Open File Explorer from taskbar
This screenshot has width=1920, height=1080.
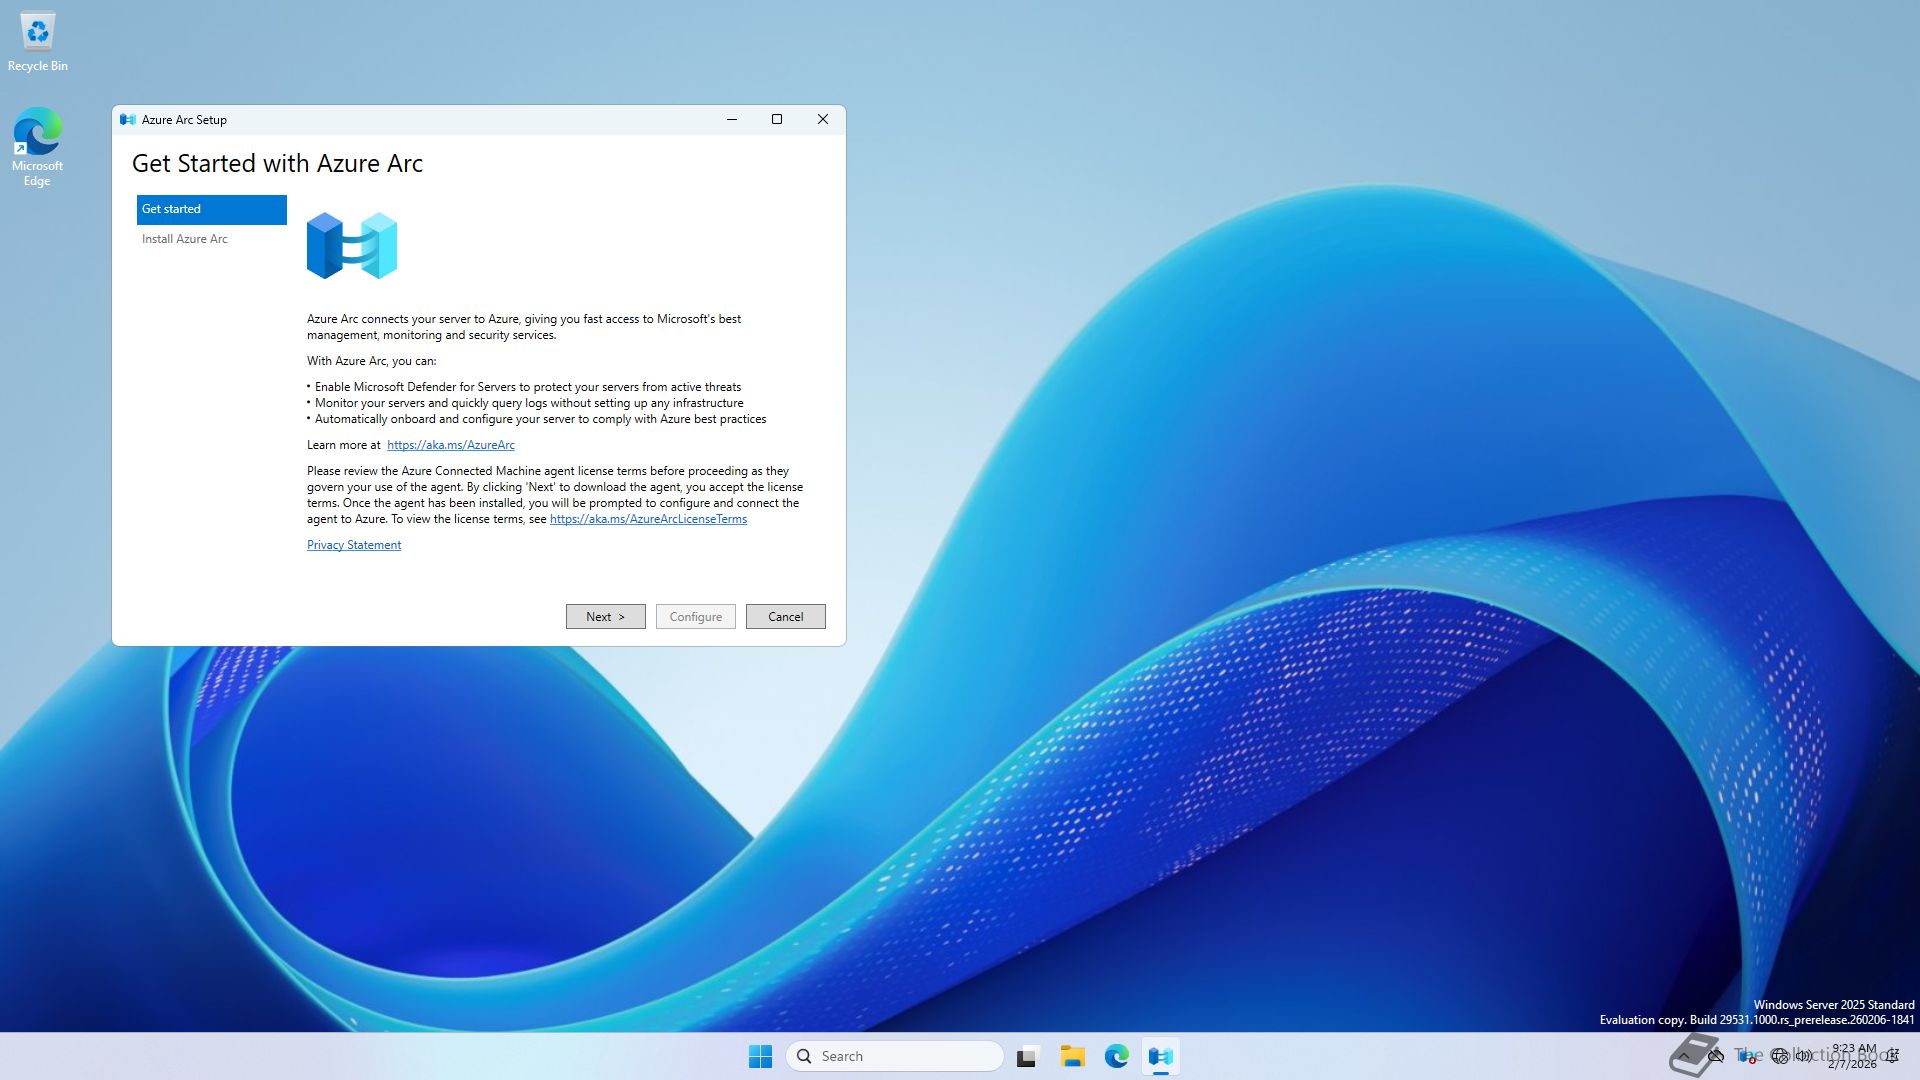click(1072, 1056)
